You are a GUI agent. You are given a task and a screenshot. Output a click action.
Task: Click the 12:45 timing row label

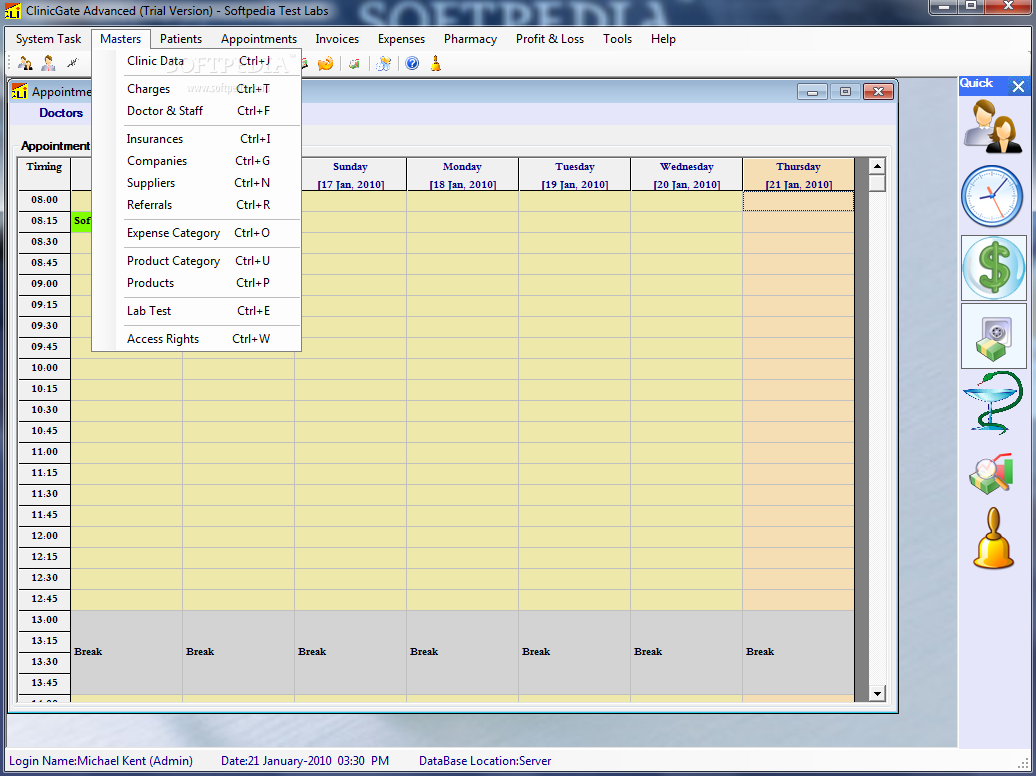(44, 599)
